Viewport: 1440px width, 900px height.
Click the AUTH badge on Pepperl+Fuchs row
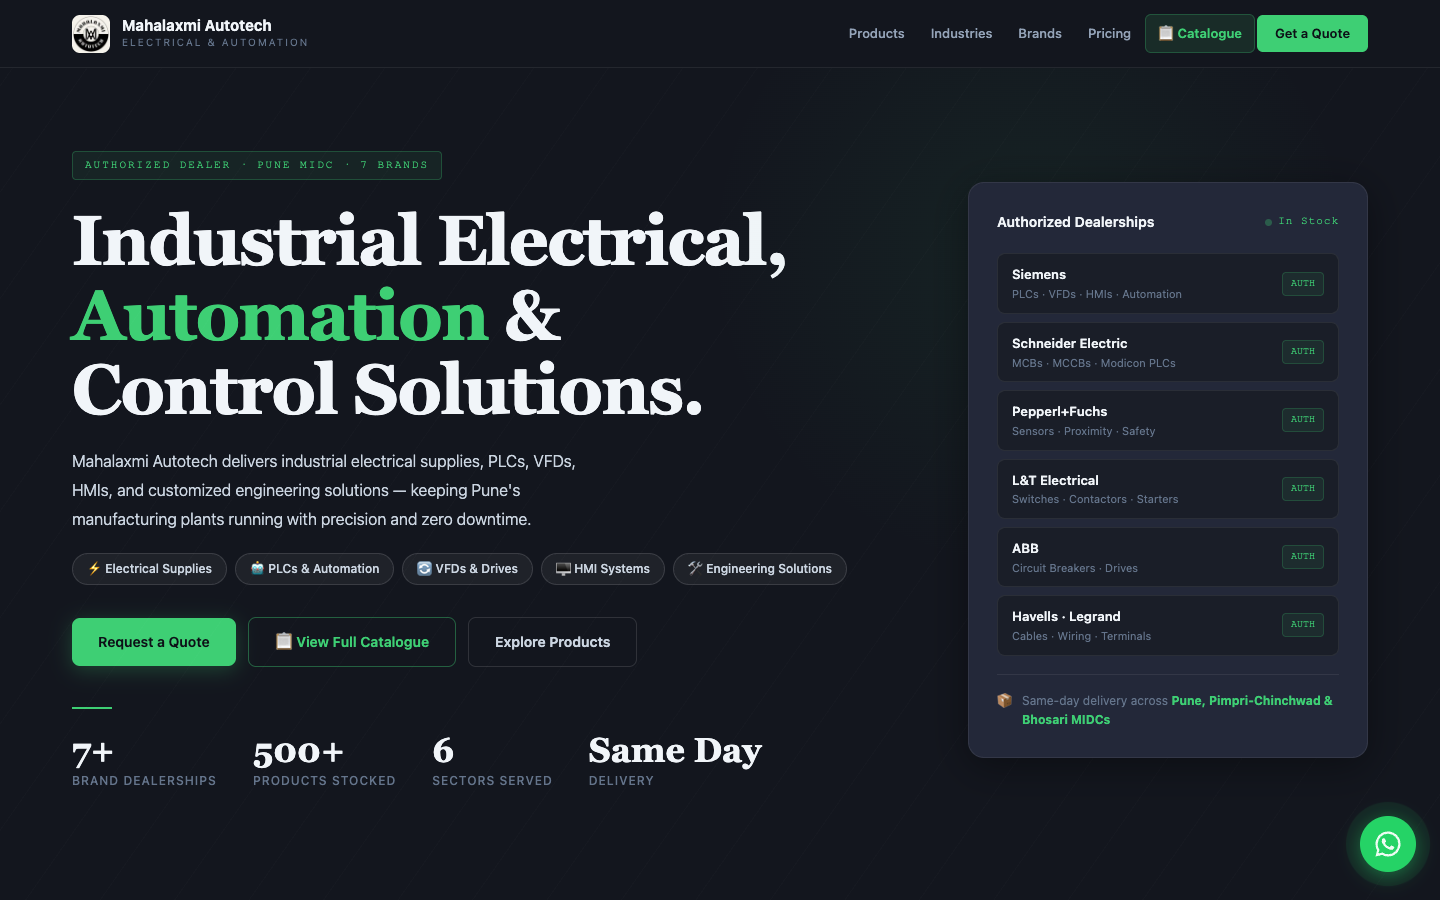(1303, 420)
